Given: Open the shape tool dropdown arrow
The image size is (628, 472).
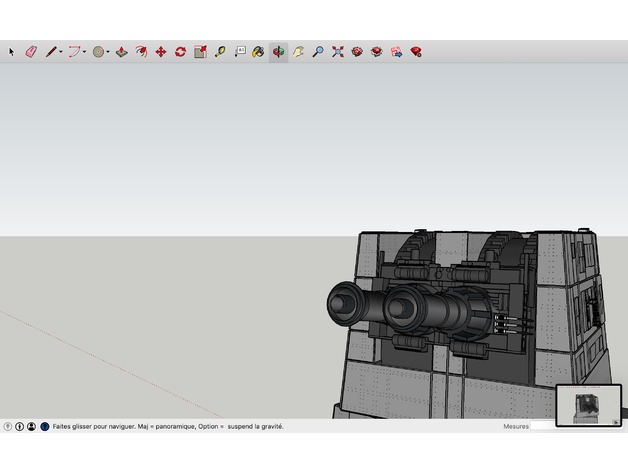Looking at the screenshot, I should (x=108, y=52).
